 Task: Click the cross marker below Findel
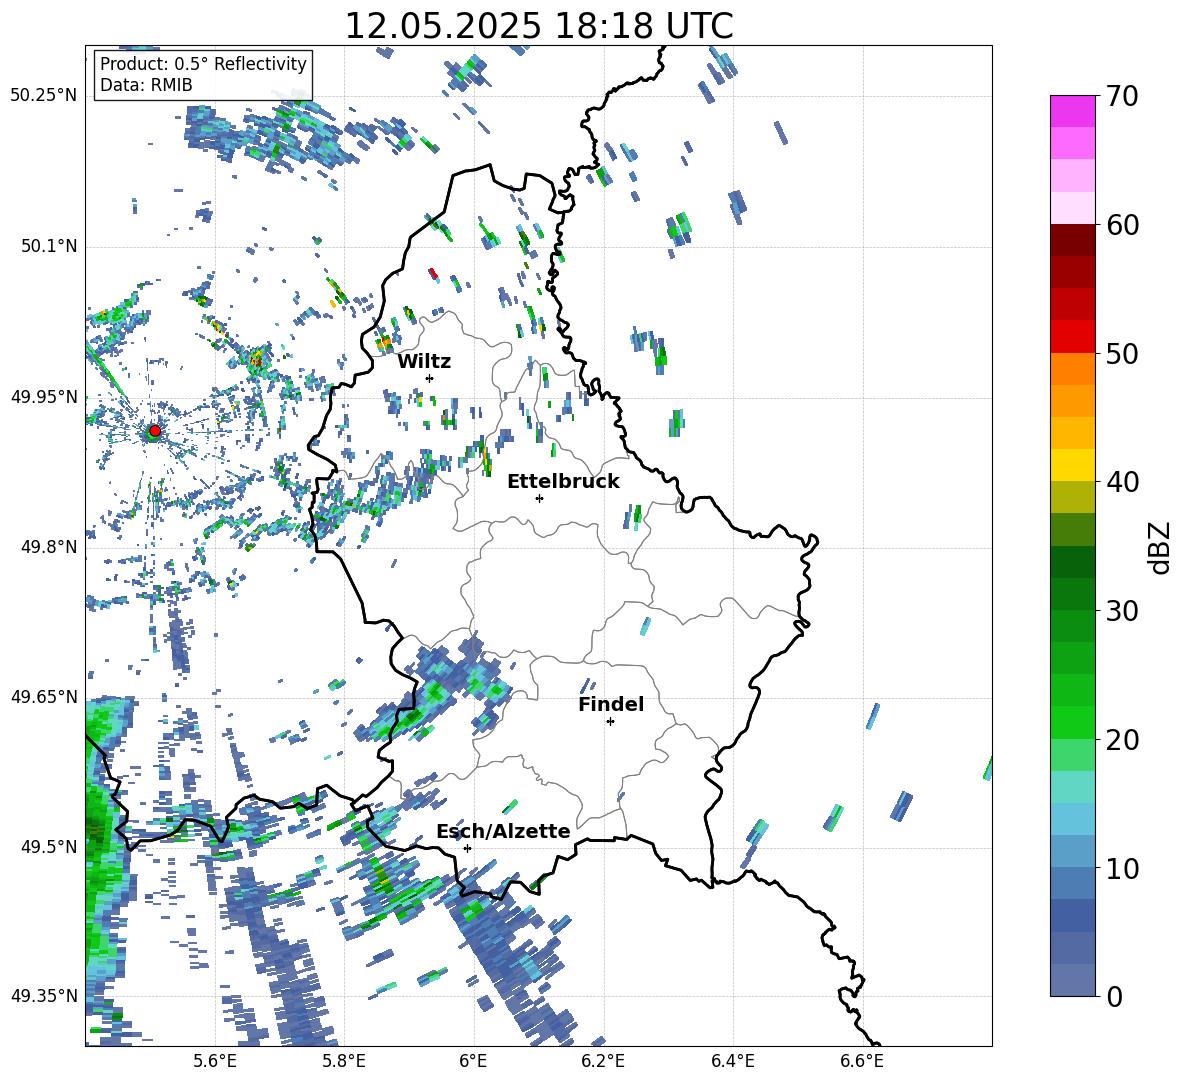(x=610, y=722)
